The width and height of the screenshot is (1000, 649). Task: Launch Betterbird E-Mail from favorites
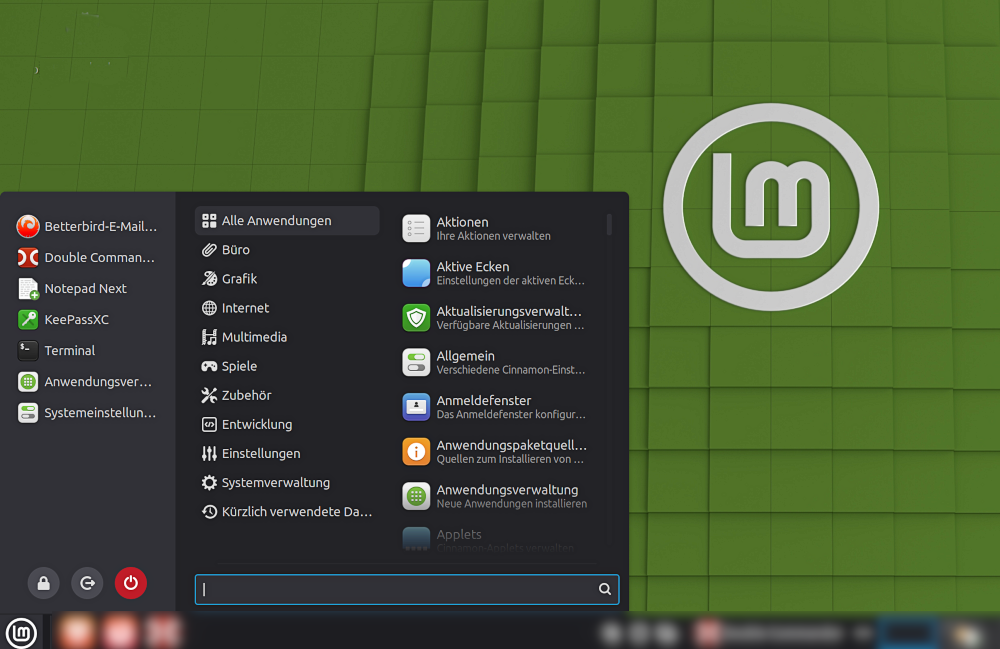click(x=87, y=227)
